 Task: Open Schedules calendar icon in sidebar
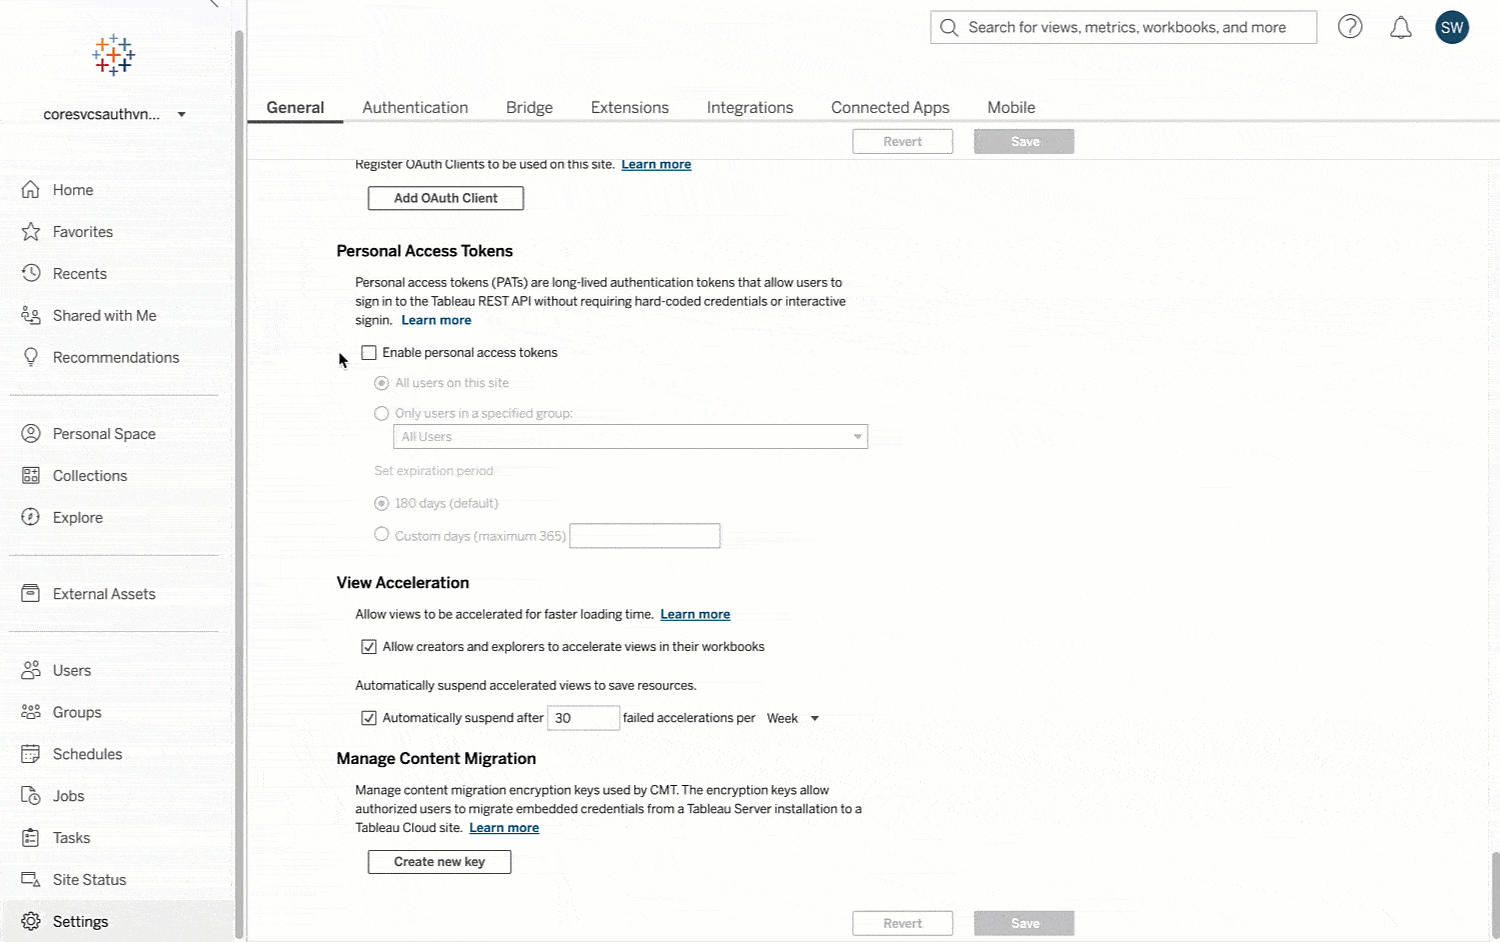point(31,754)
